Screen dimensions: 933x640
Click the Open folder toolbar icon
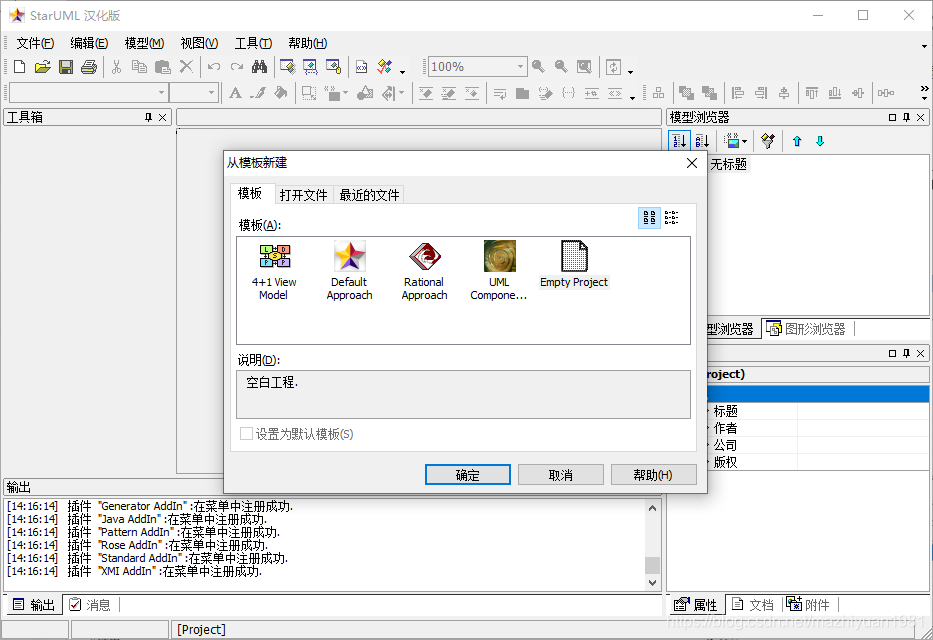tap(42, 67)
